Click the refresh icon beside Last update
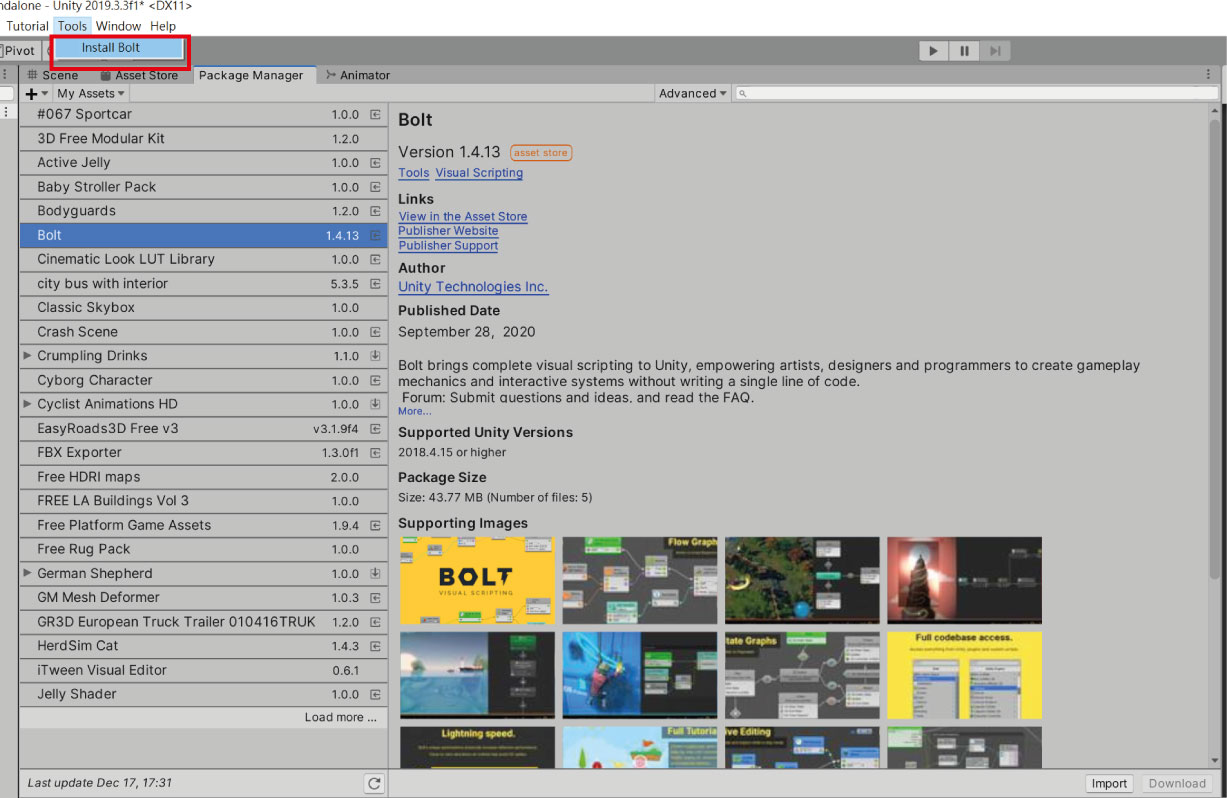The width and height of the screenshot is (1227, 798). pos(374,784)
